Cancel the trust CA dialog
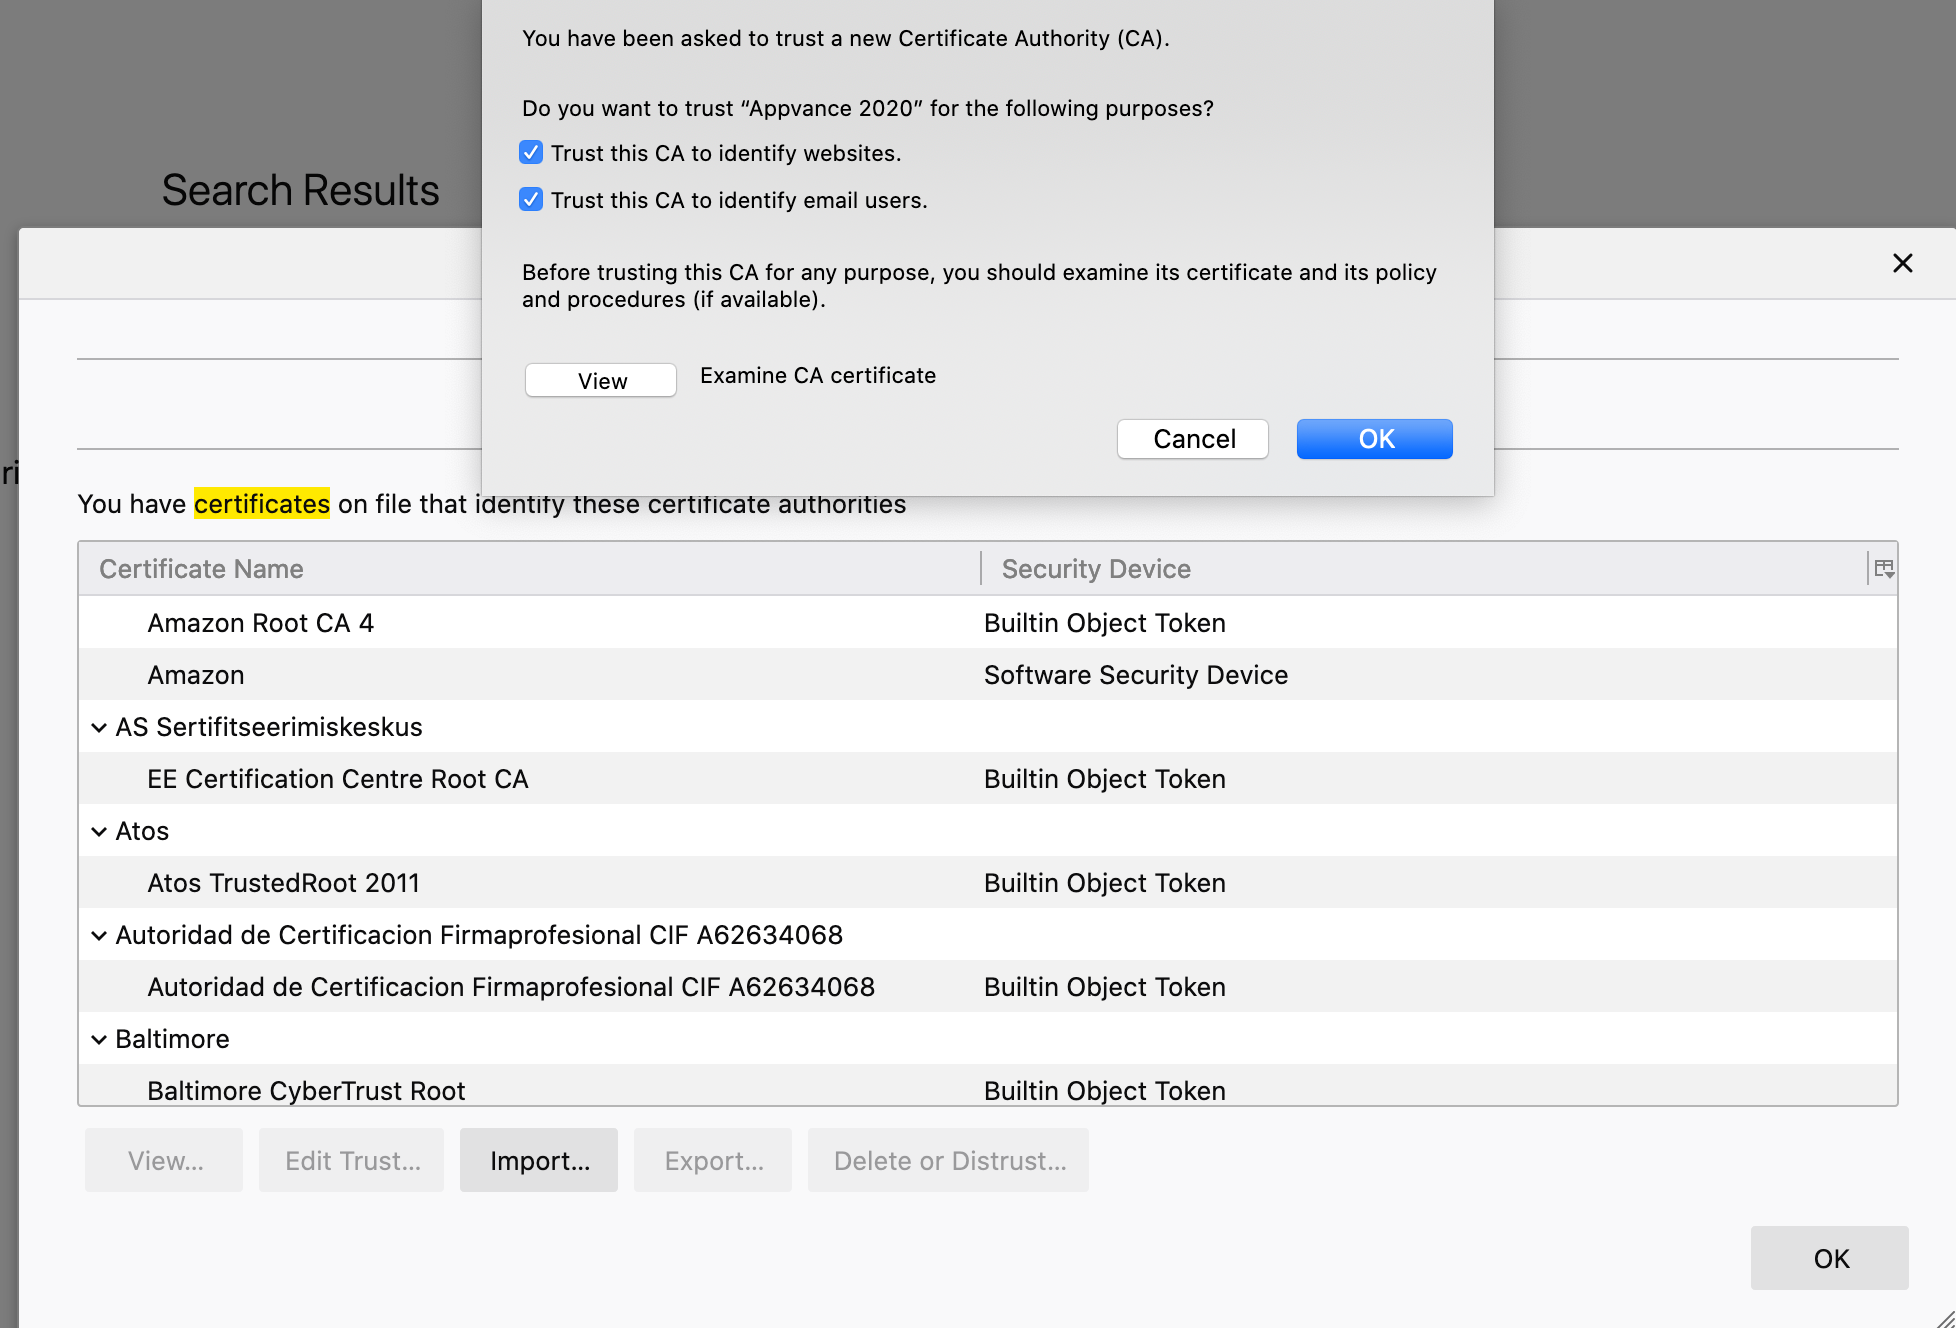 point(1193,439)
